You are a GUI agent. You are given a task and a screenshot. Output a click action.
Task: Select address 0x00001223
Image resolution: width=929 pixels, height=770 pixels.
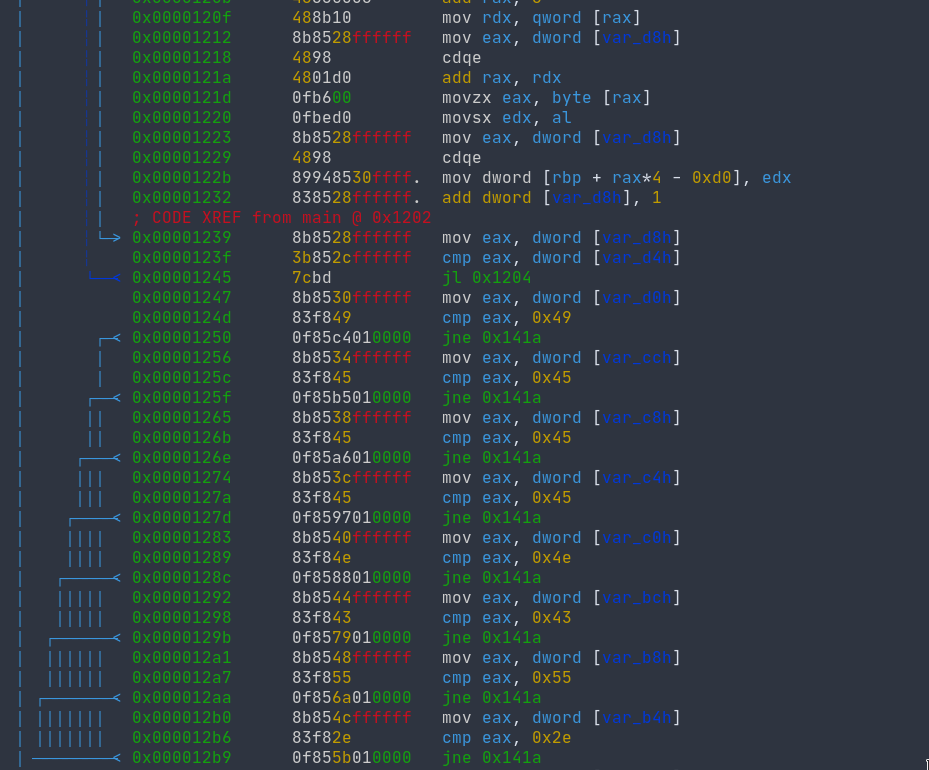tap(181, 138)
